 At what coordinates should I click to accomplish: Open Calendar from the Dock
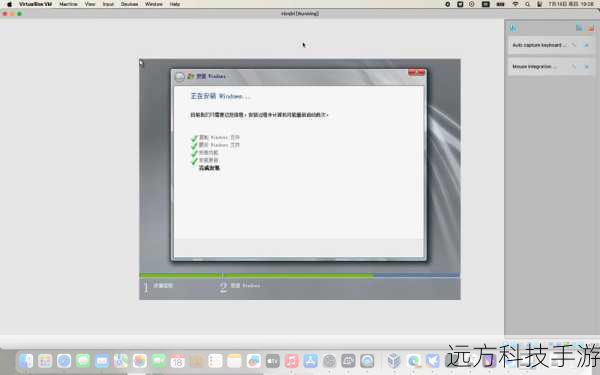point(178,361)
